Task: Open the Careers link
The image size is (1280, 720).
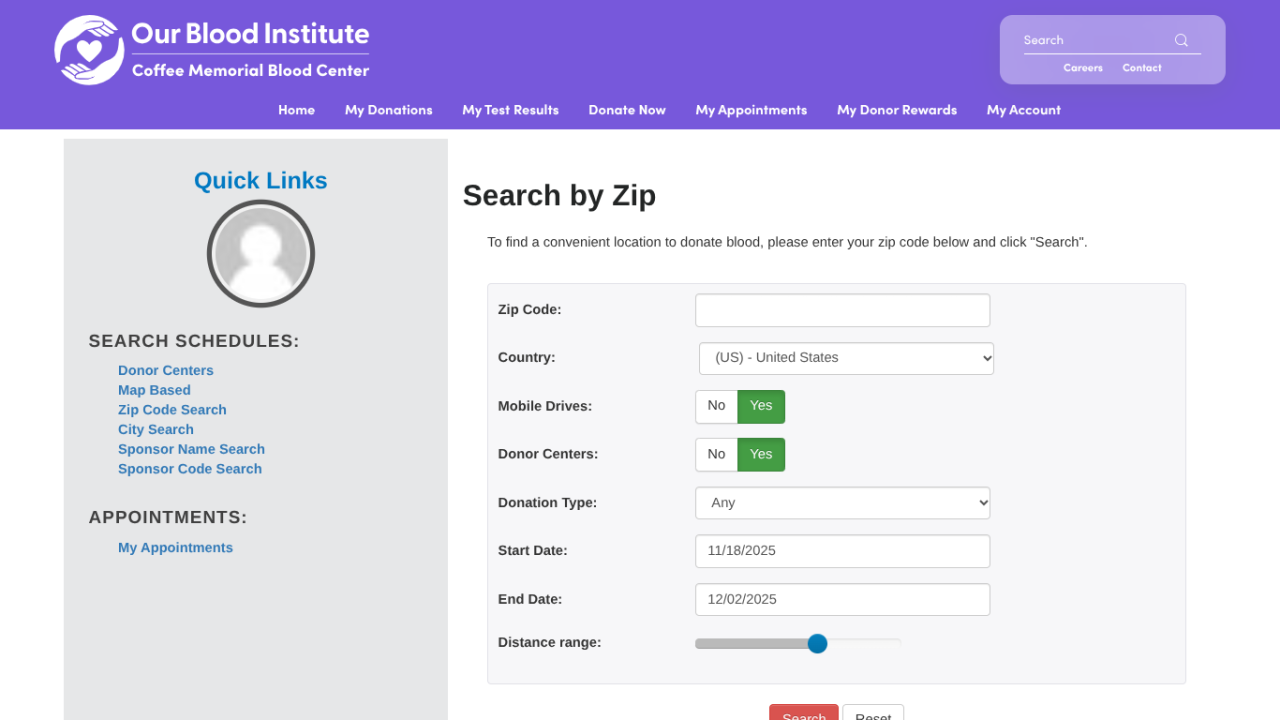Action: (x=1083, y=68)
